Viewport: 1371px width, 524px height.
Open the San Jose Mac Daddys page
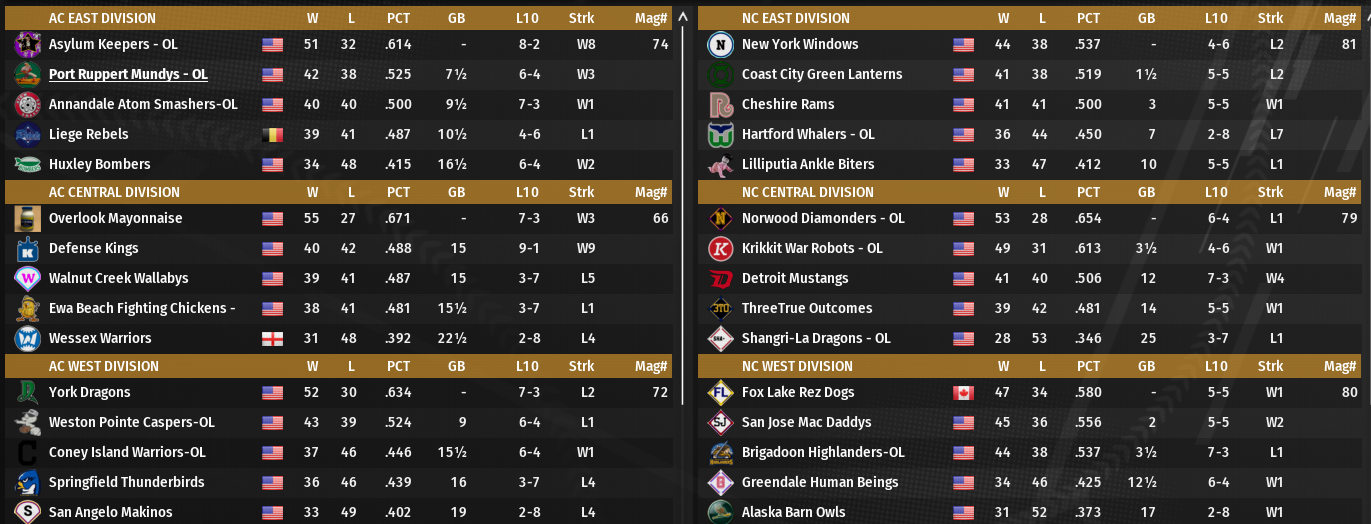(806, 422)
